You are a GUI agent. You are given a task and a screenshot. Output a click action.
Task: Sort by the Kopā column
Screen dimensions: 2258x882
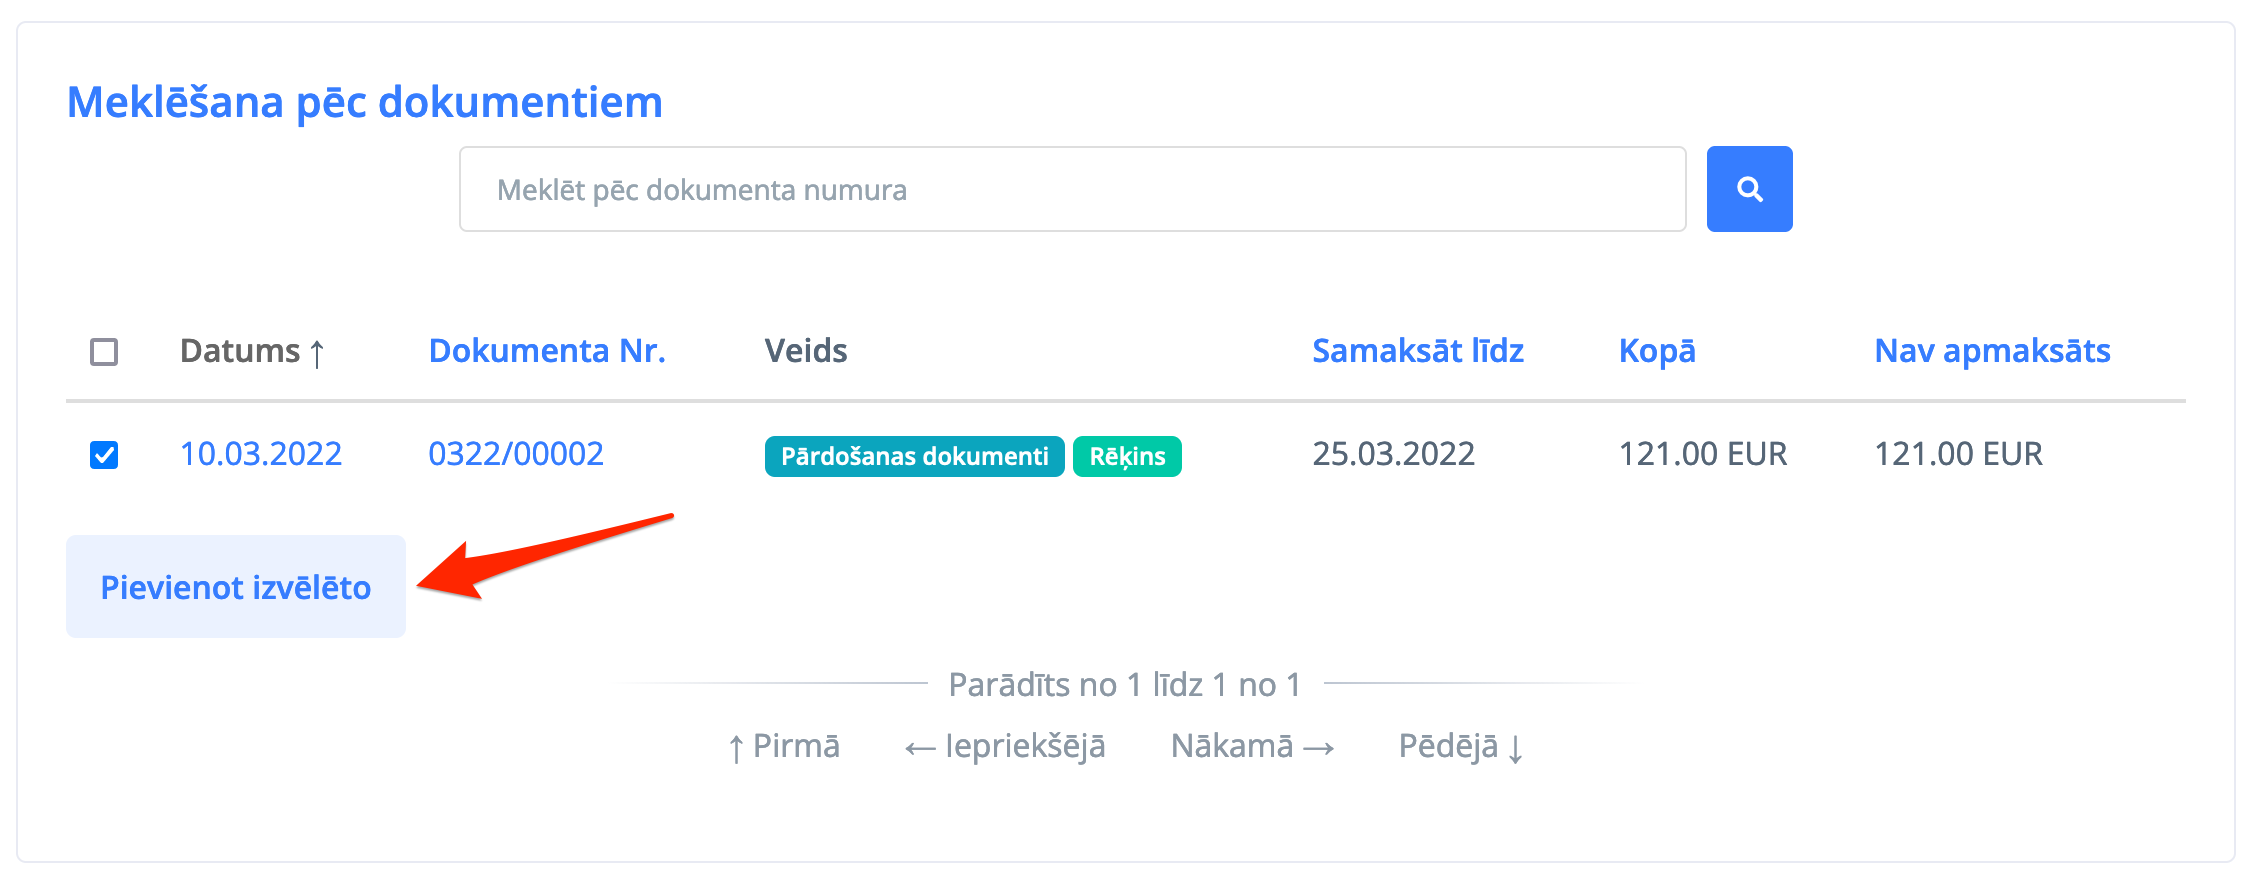[x=1657, y=351]
